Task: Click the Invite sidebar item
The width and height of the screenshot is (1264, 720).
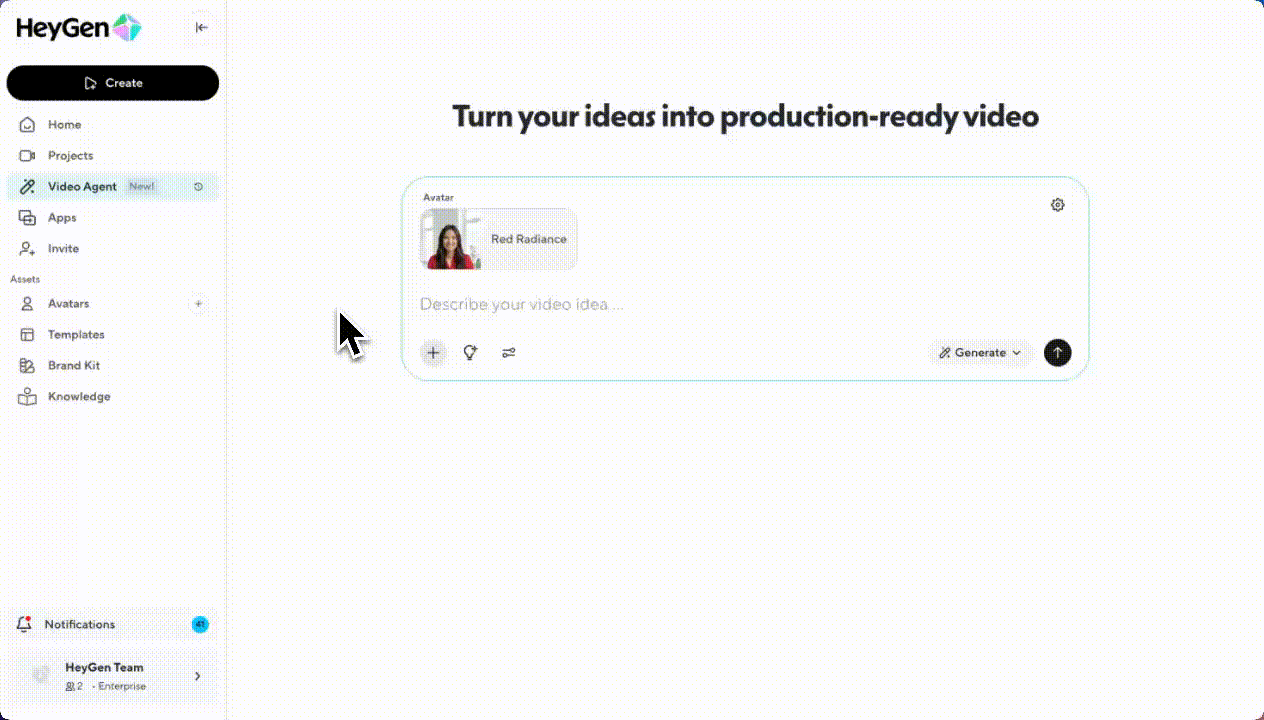Action: [x=63, y=249]
